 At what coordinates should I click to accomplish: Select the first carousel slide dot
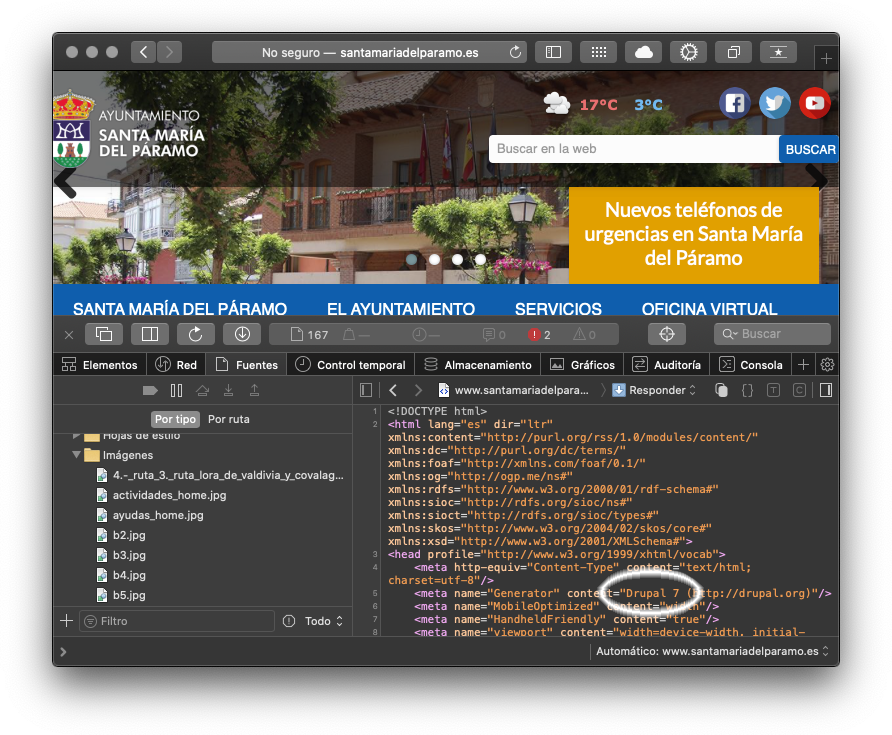[412, 259]
